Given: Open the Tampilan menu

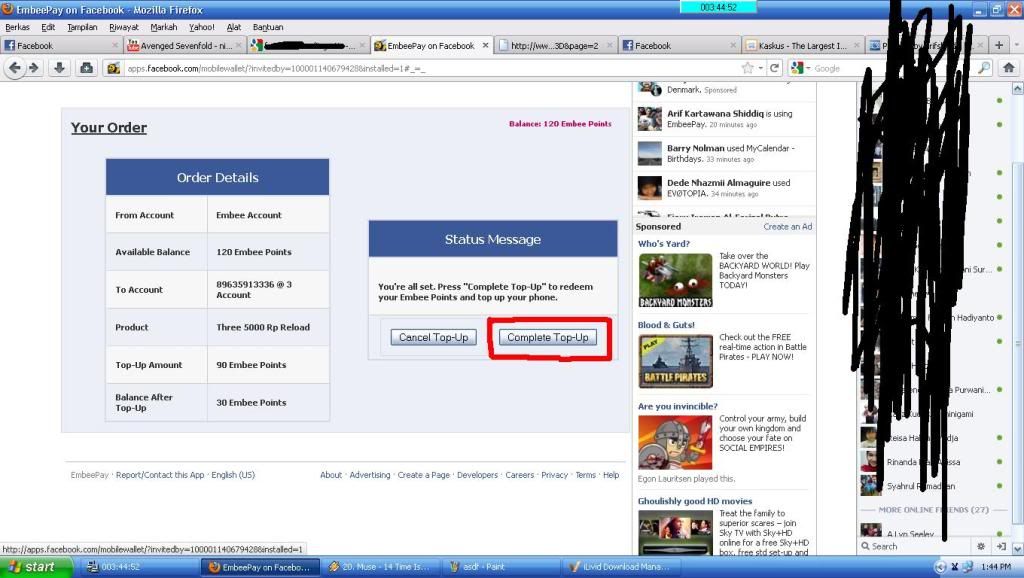Looking at the screenshot, I should coord(82,27).
